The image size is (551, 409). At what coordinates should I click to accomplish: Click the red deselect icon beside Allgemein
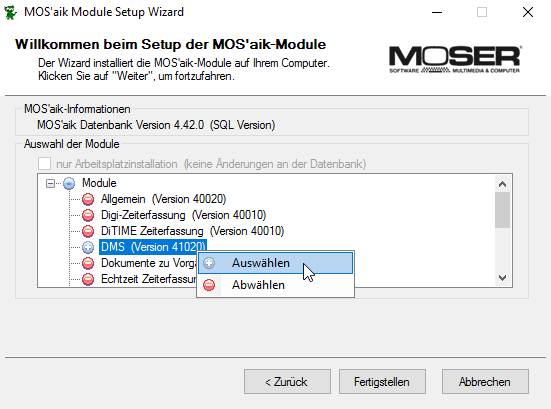click(88, 199)
